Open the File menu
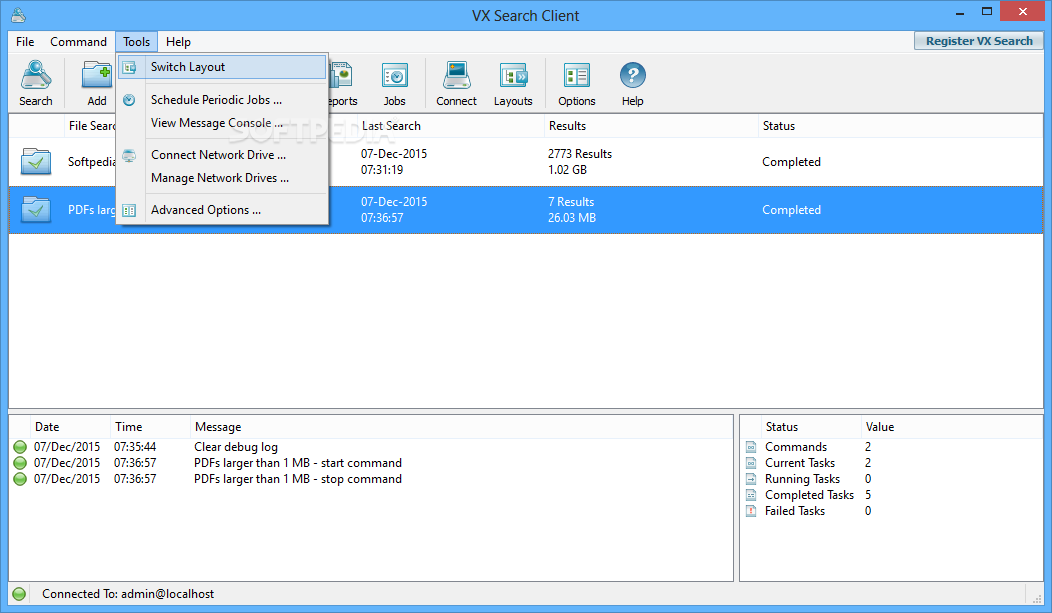This screenshot has height=613, width=1052. coord(25,42)
